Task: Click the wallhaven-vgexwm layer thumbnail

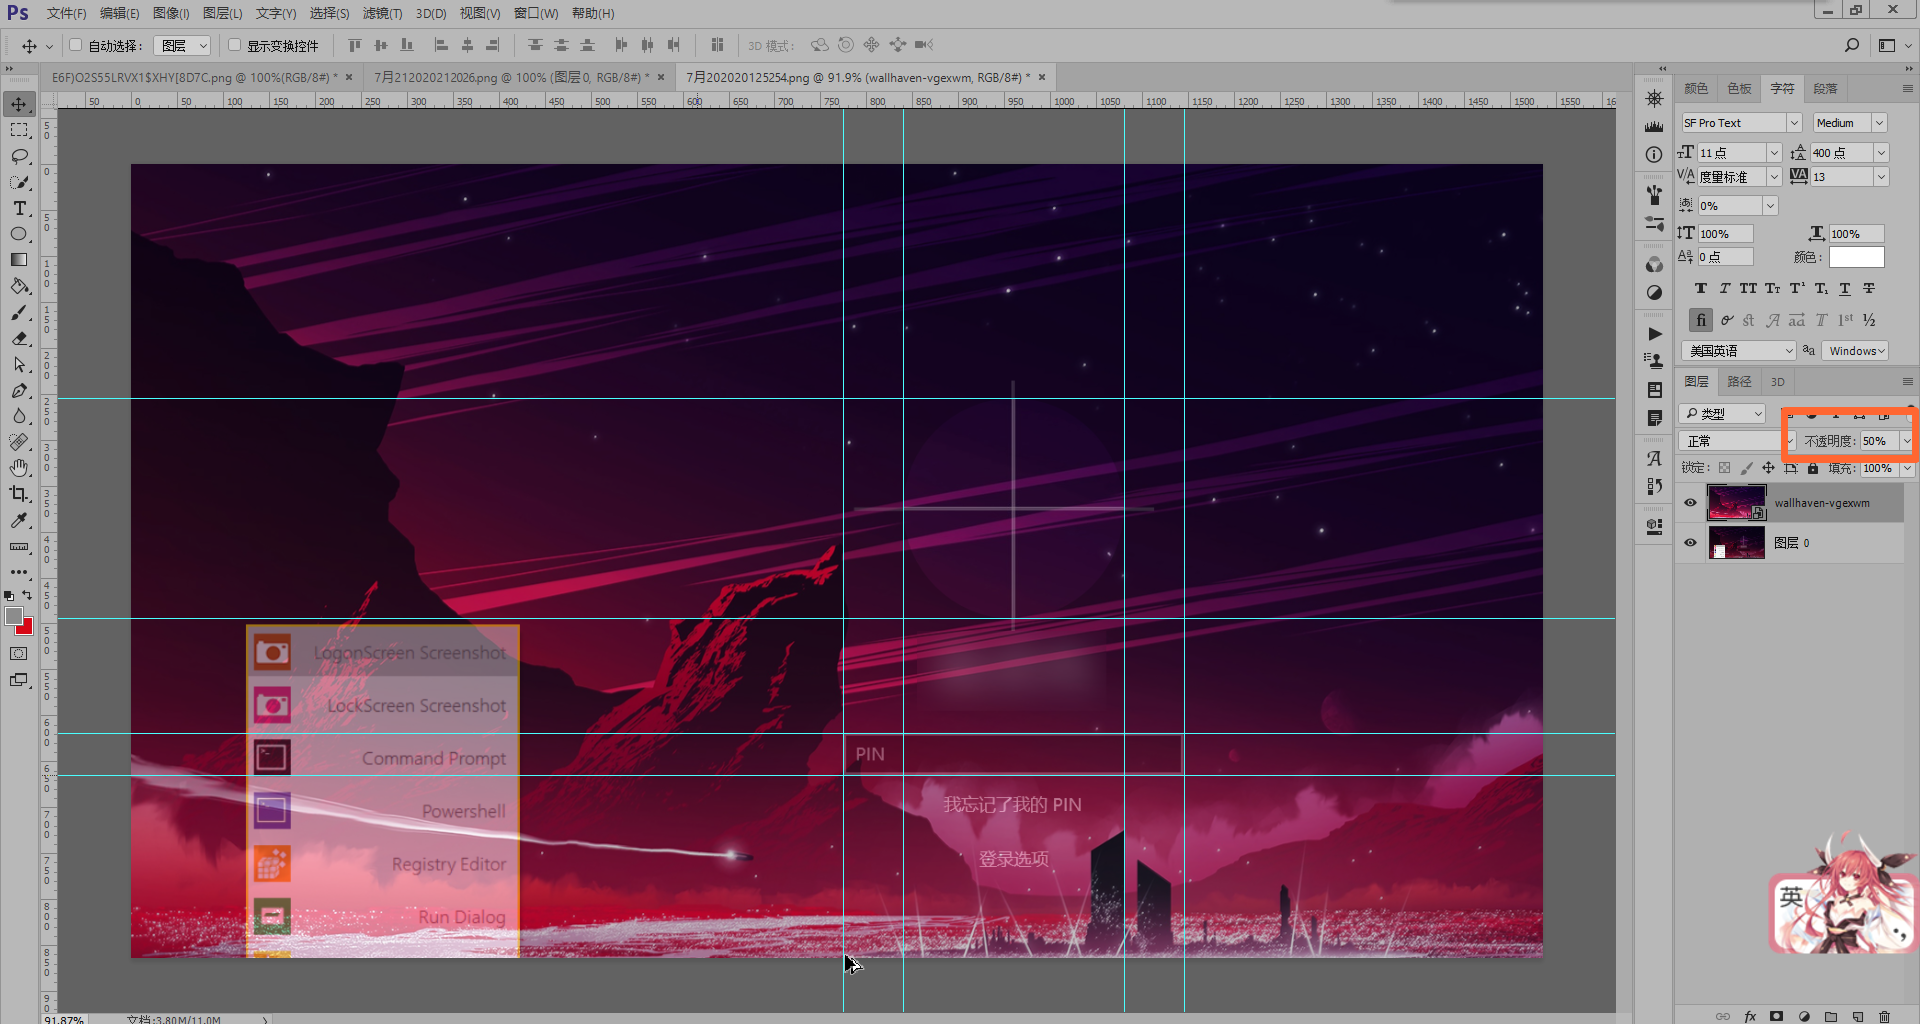Action: (1736, 502)
